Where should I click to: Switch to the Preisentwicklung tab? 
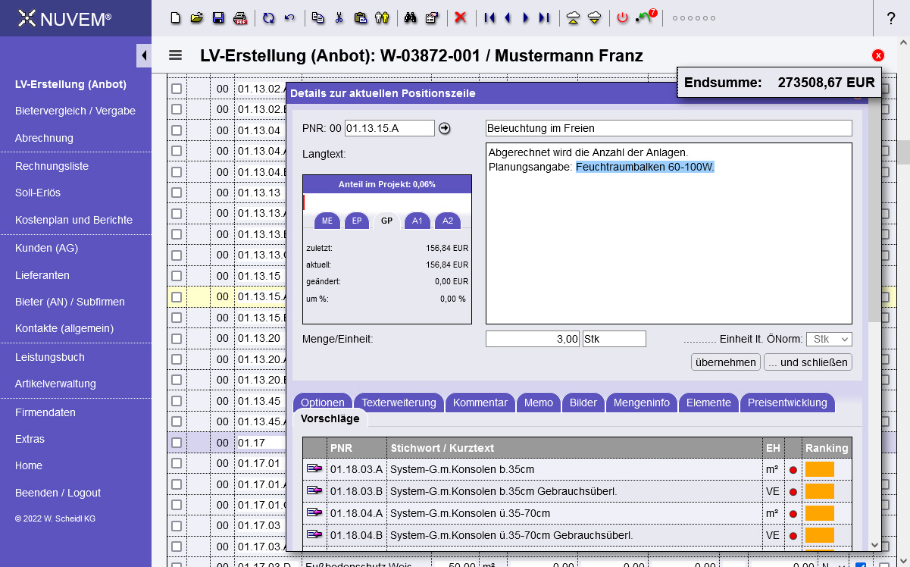[787, 403]
